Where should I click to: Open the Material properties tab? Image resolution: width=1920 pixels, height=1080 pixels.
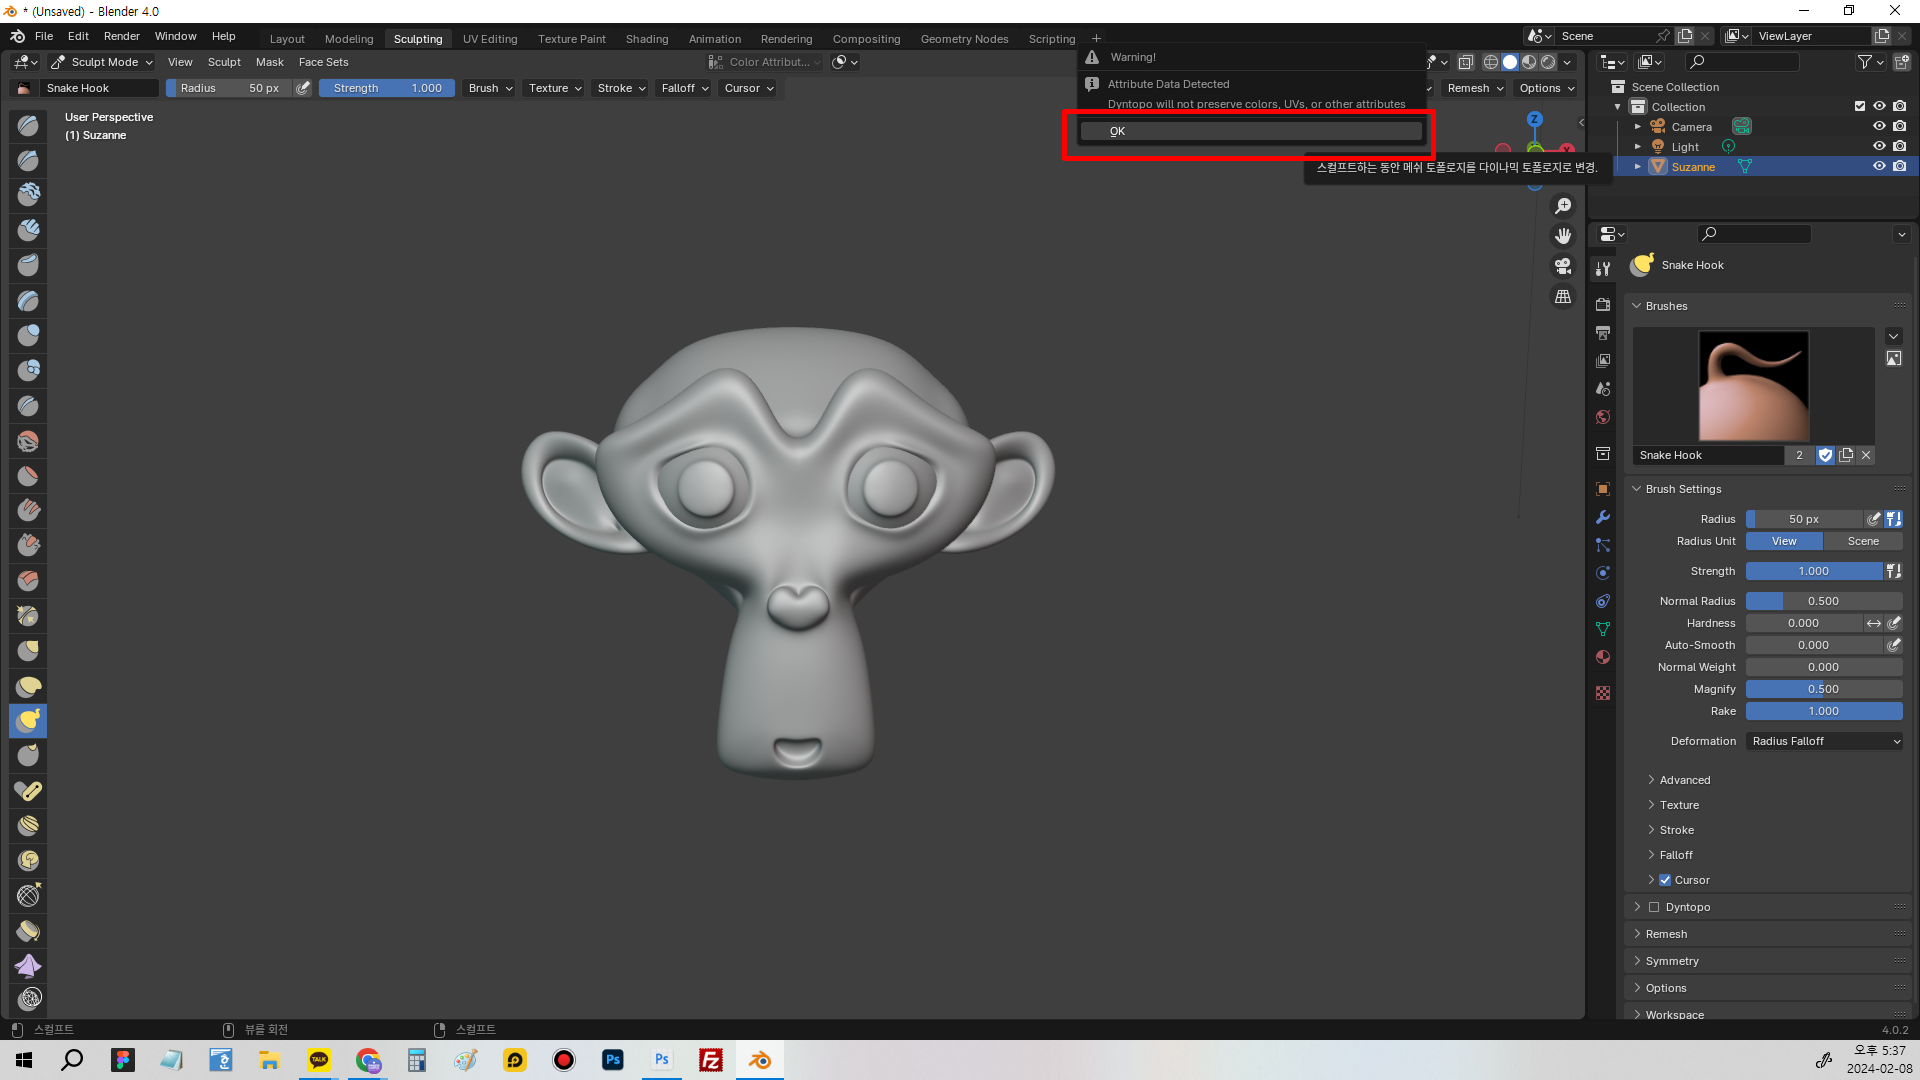click(1603, 657)
